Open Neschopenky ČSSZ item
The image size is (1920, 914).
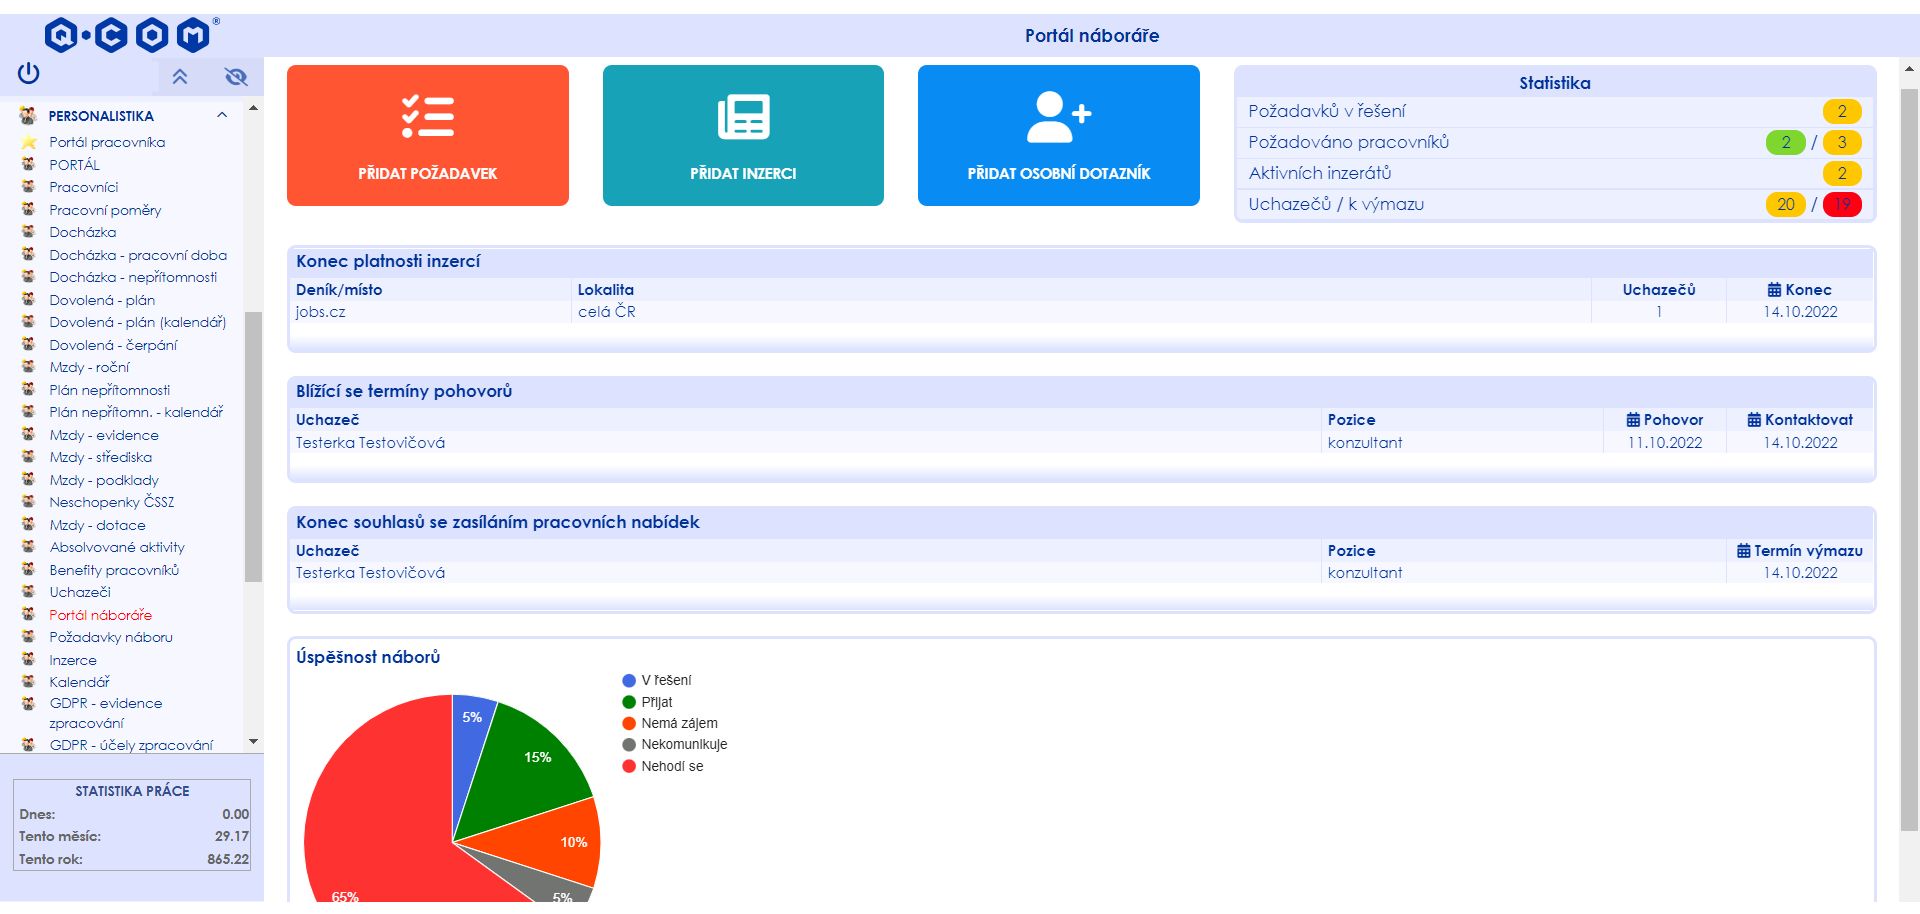click(x=112, y=502)
